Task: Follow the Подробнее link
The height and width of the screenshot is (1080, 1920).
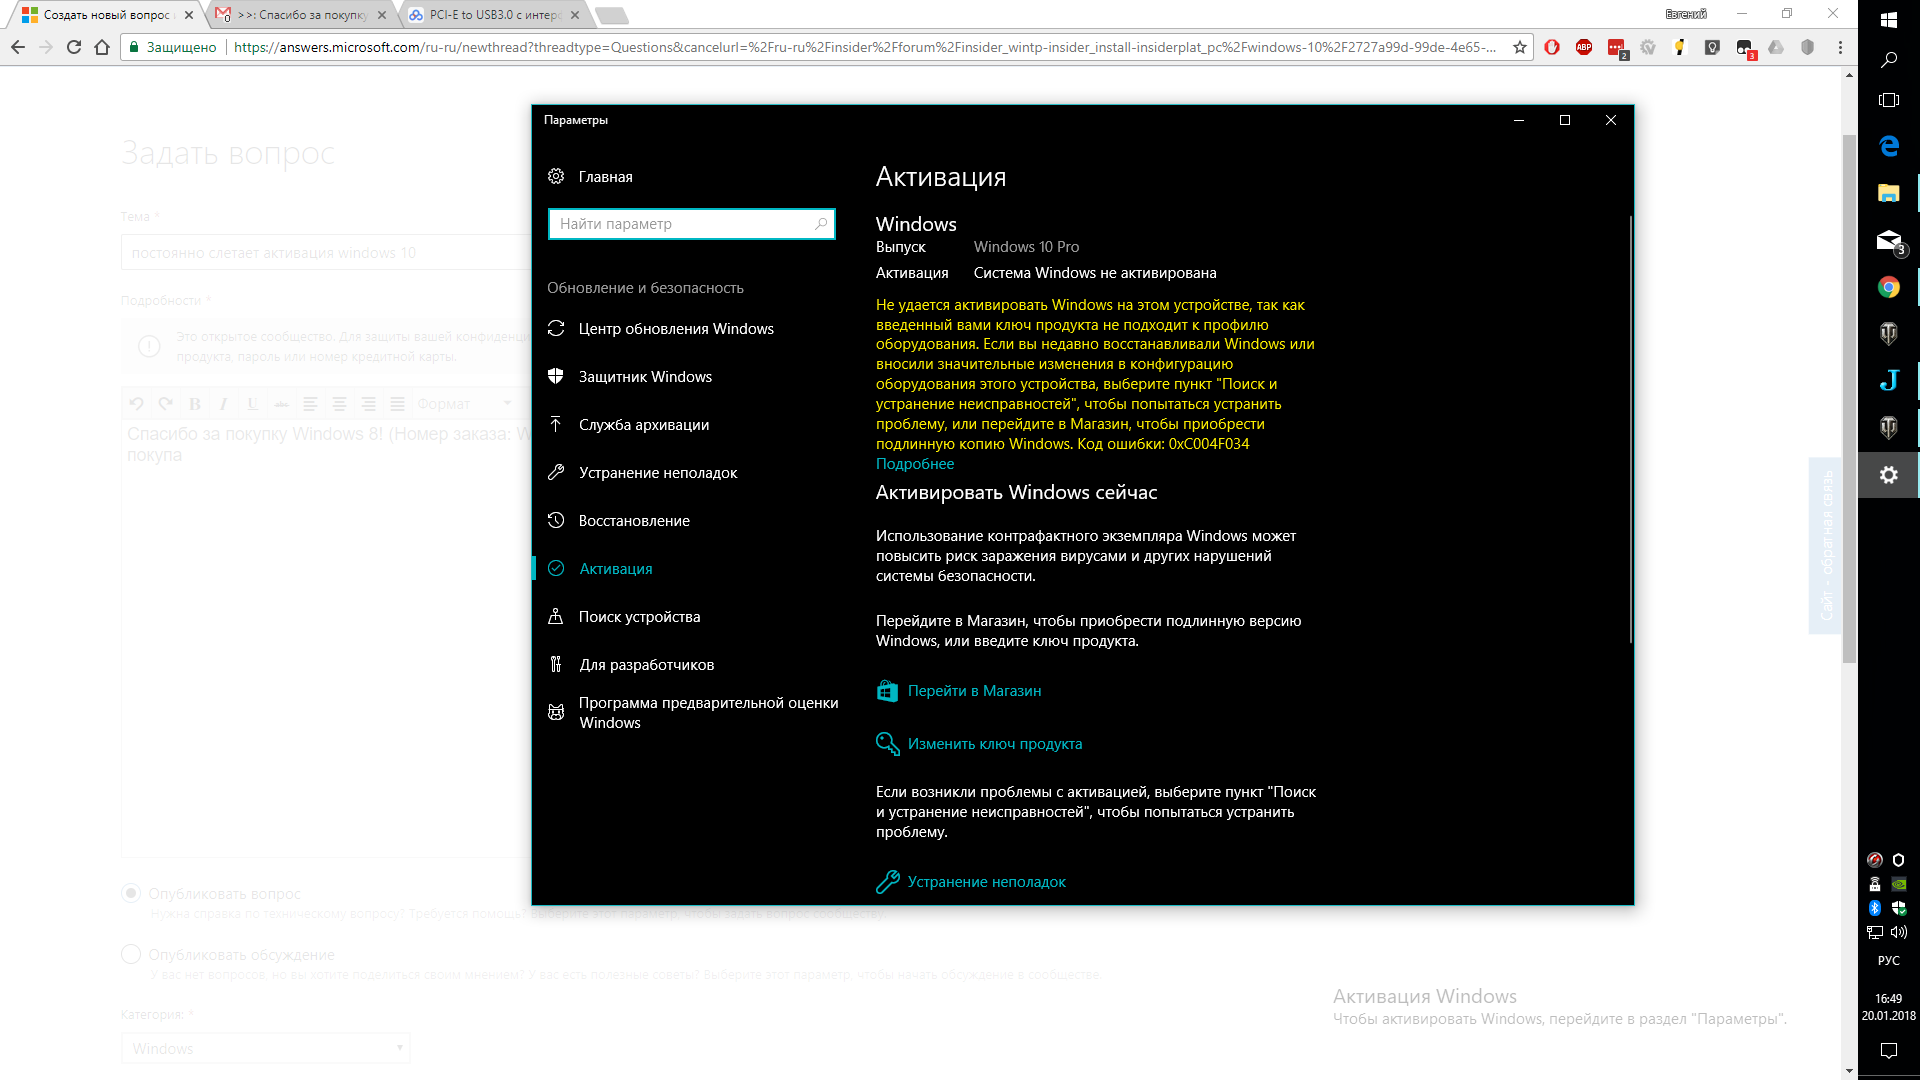Action: (915, 463)
